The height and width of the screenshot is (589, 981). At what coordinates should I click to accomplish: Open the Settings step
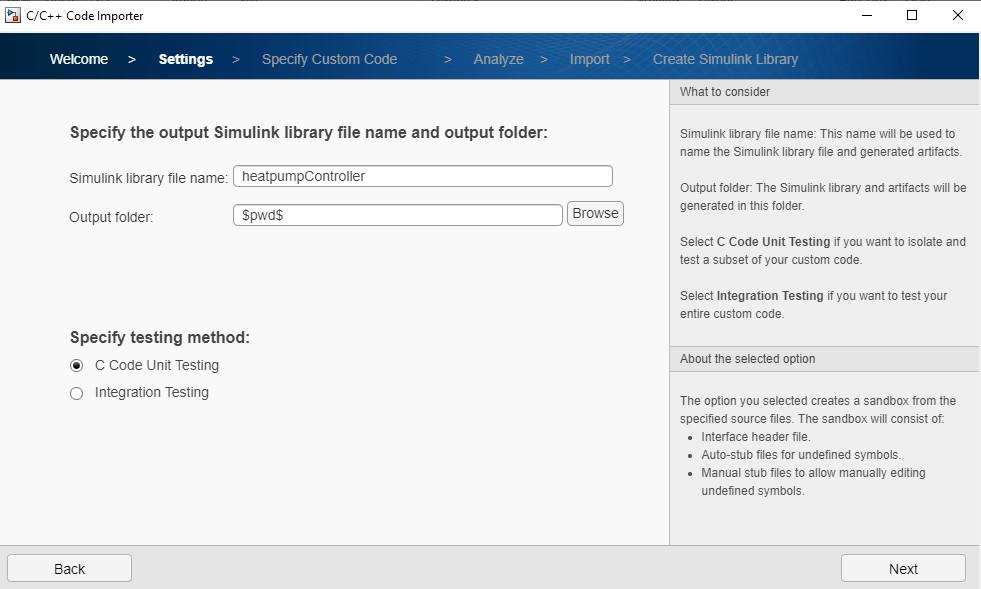(185, 59)
